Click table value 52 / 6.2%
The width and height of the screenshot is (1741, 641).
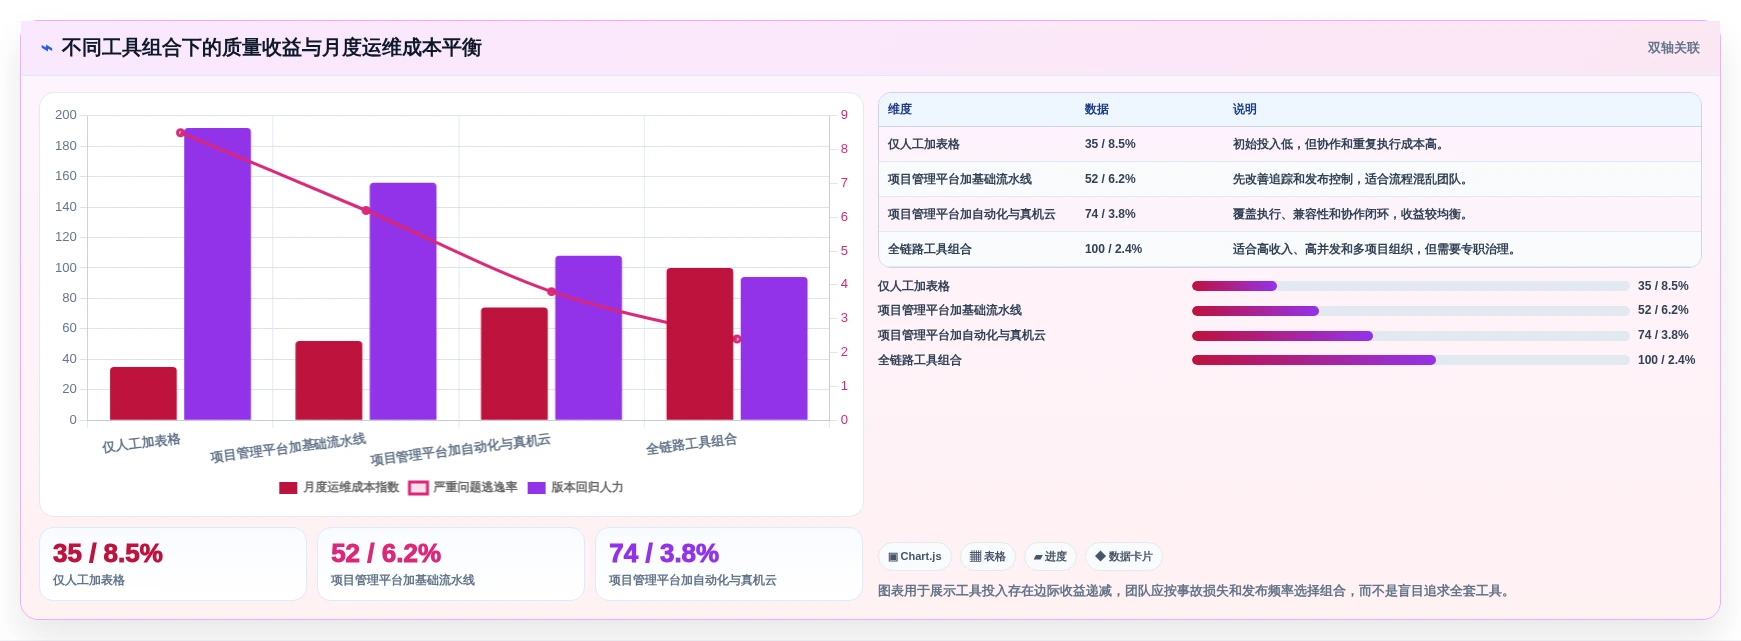(1110, 180)
